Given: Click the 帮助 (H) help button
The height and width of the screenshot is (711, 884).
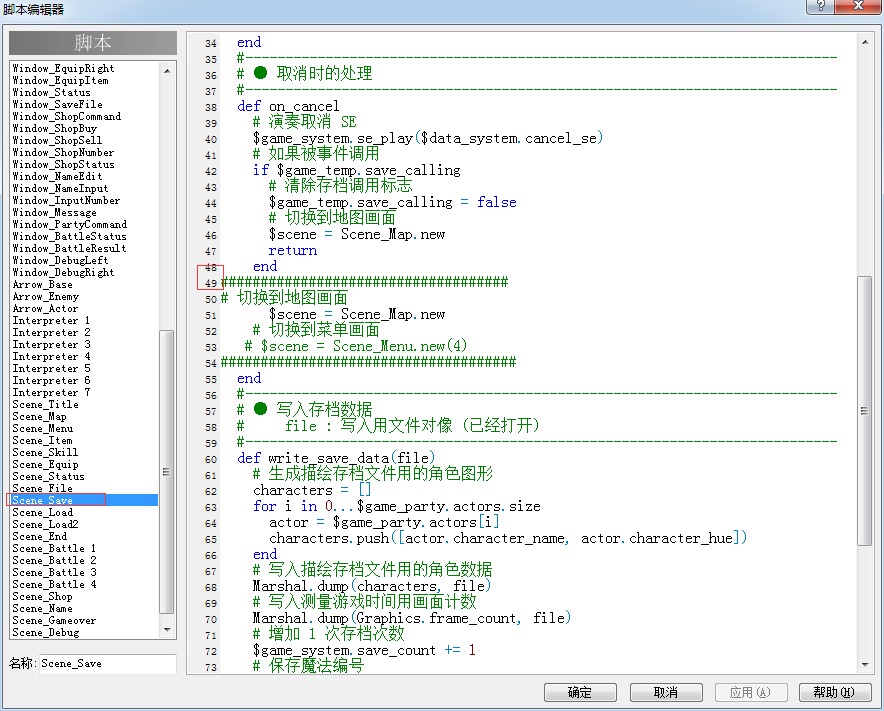Looking at the screenshot, I should [835, 692].
